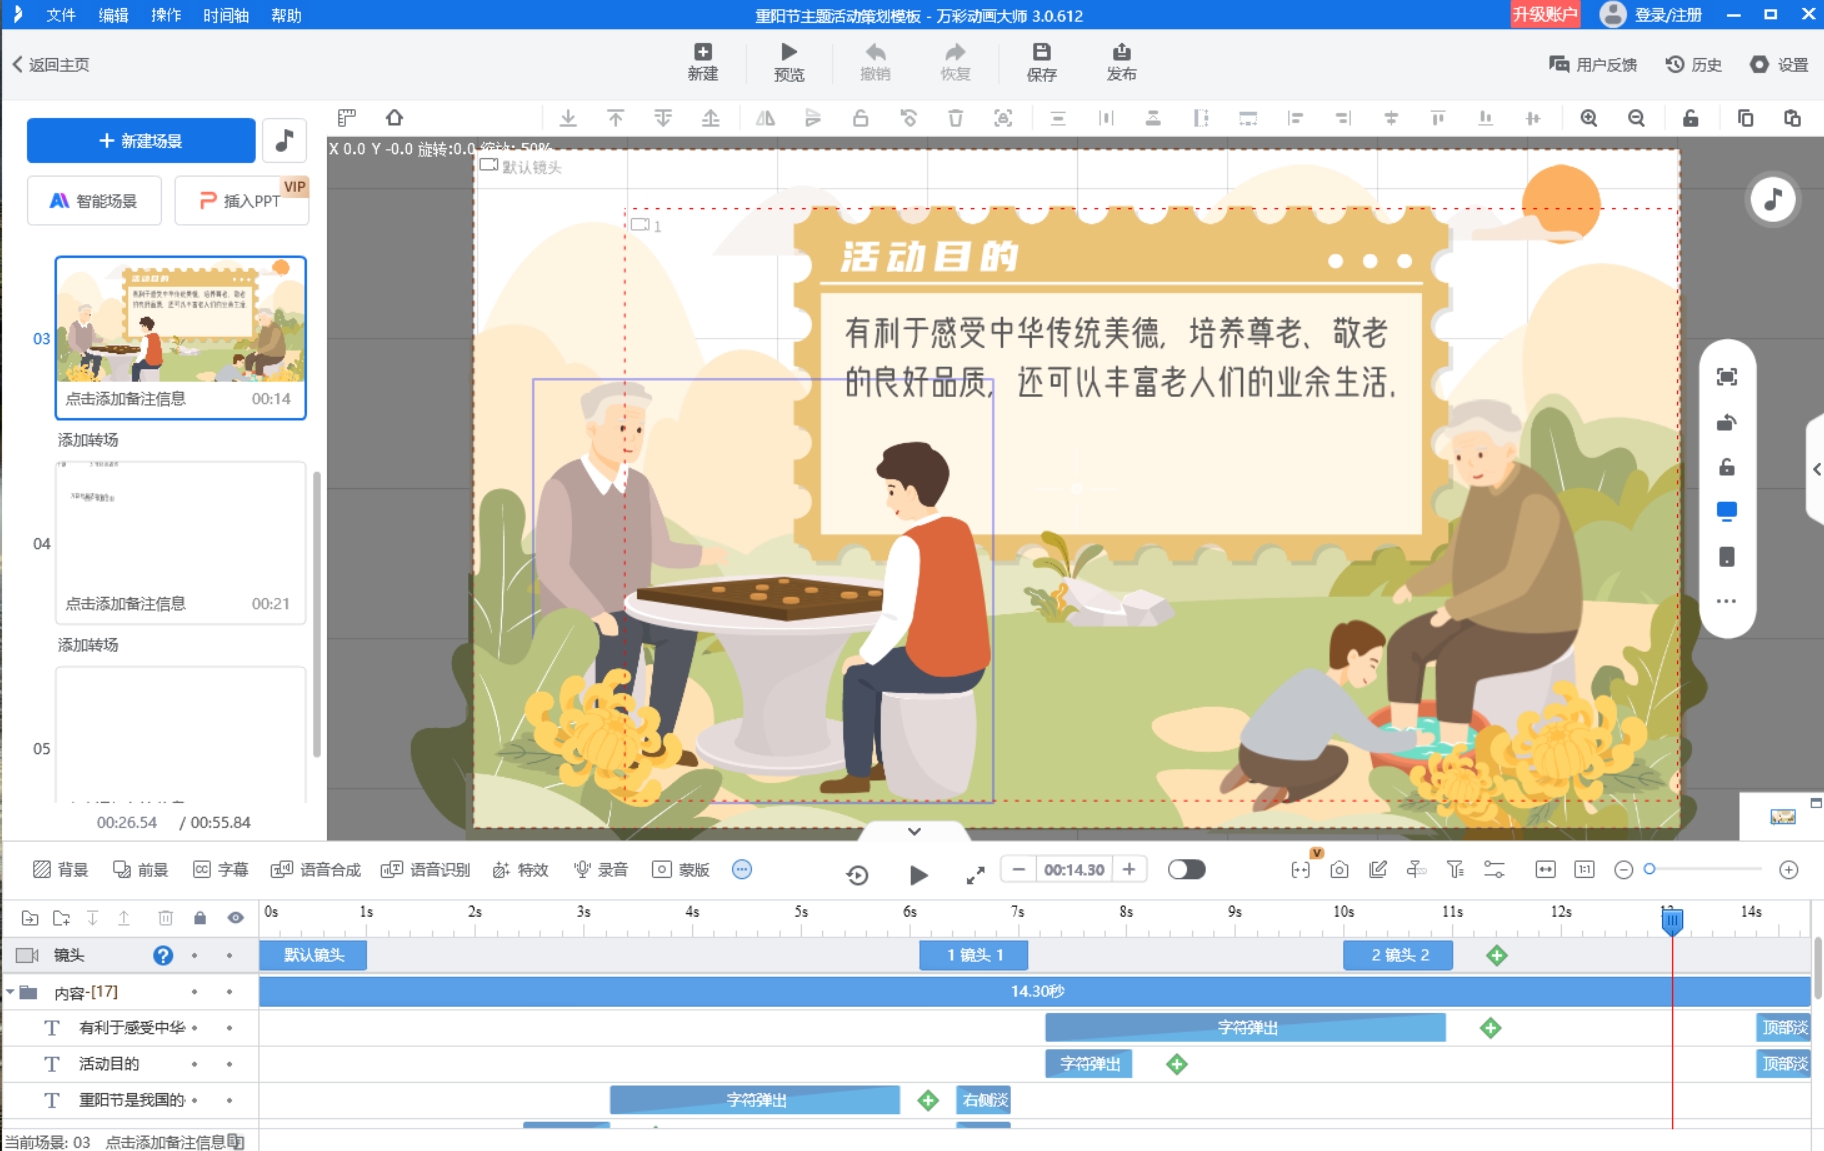Save the project with 保存 icon

coord(1041,61)
